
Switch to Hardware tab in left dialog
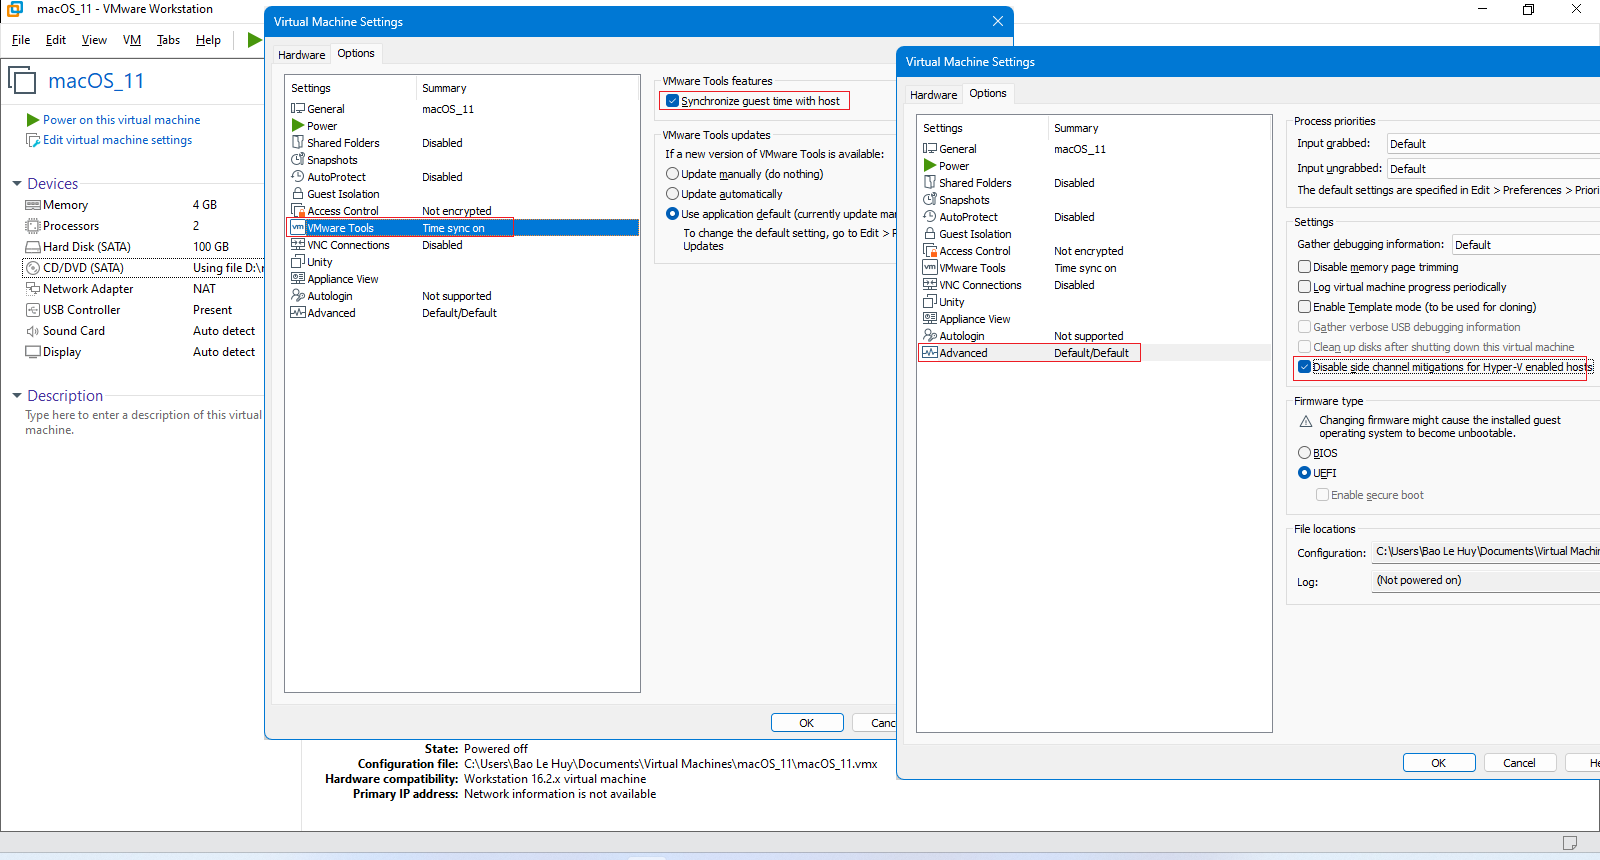(x=301, y=55)
